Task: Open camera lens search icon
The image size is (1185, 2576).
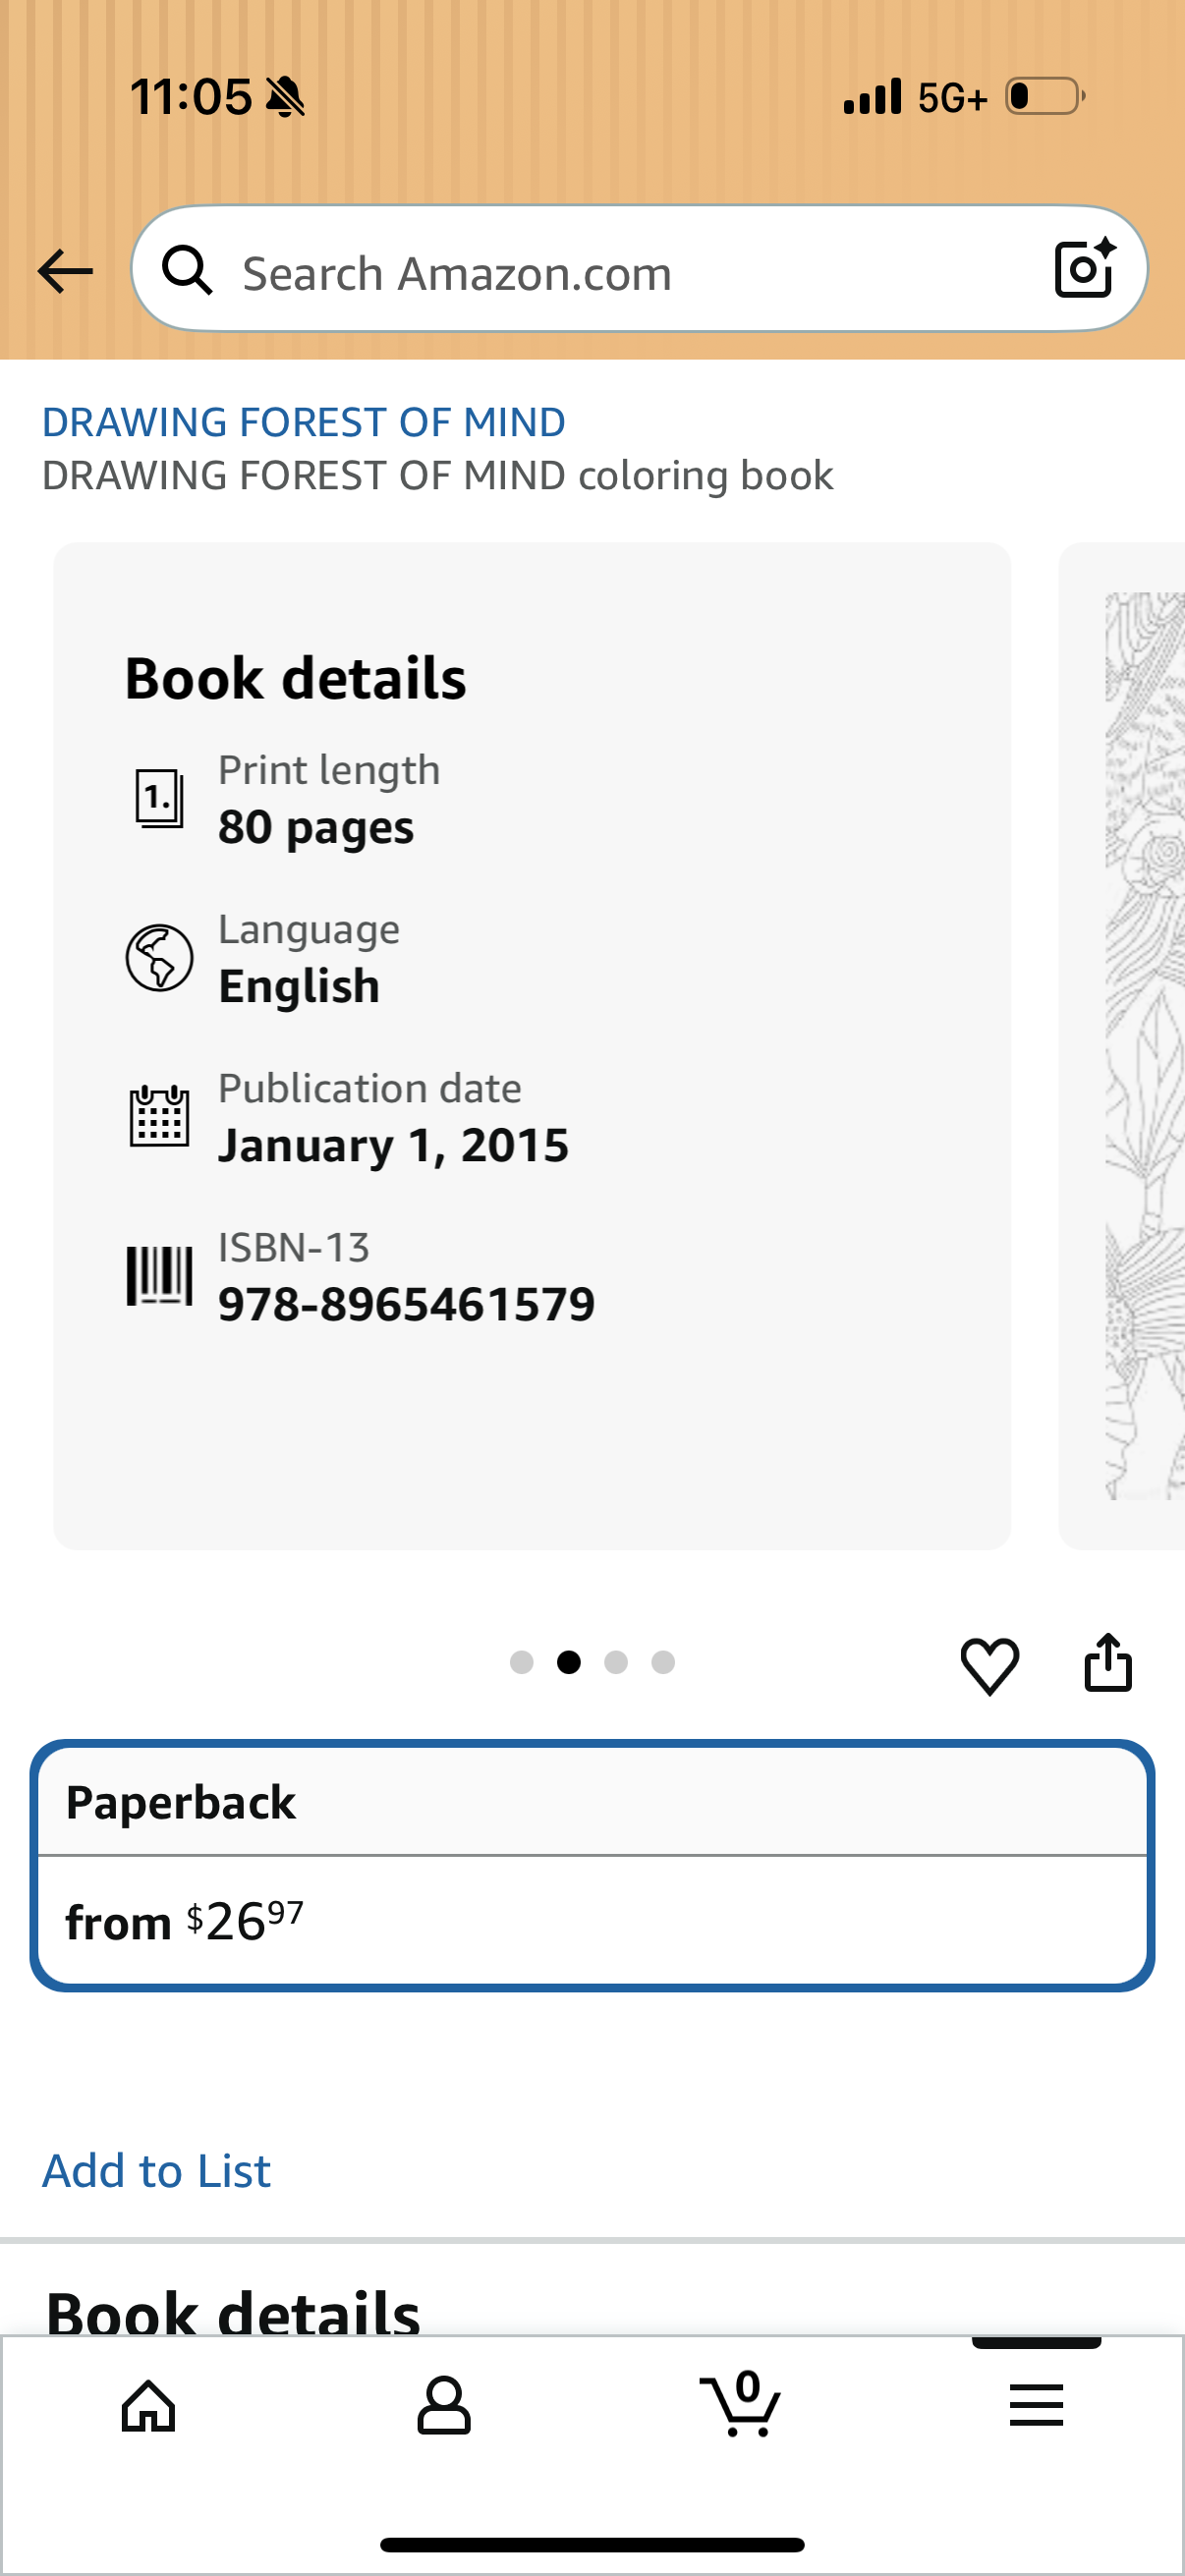Action: coord(1085,268)
